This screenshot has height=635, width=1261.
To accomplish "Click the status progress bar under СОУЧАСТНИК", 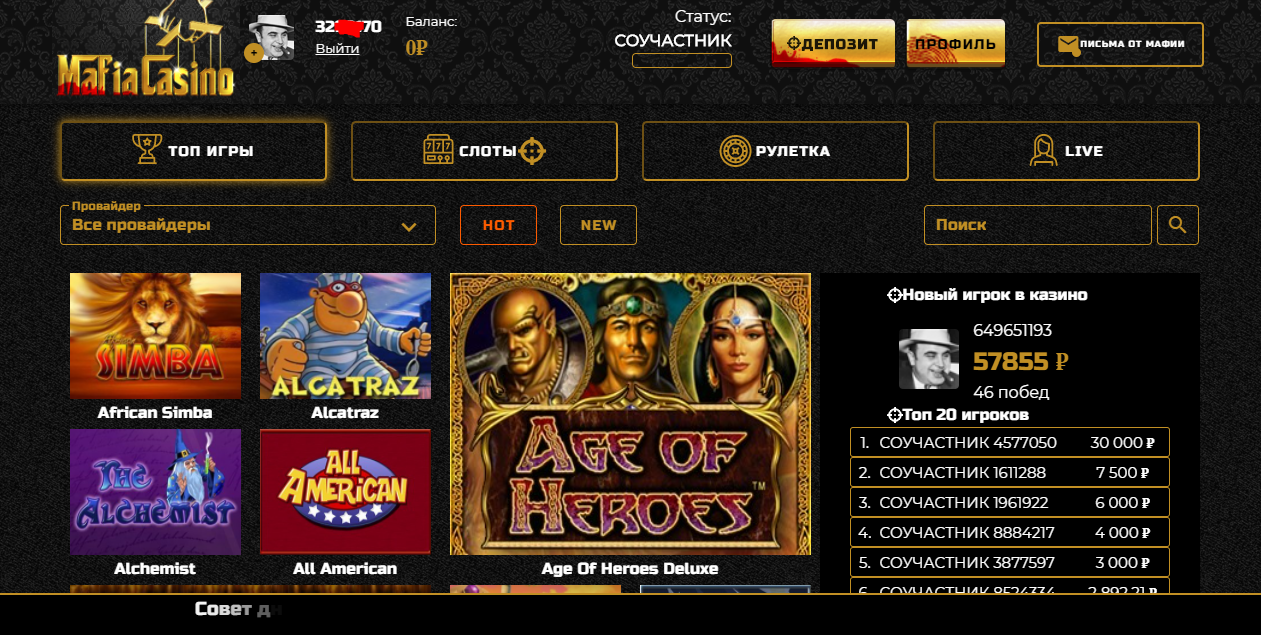I will (x=682, y=60).
